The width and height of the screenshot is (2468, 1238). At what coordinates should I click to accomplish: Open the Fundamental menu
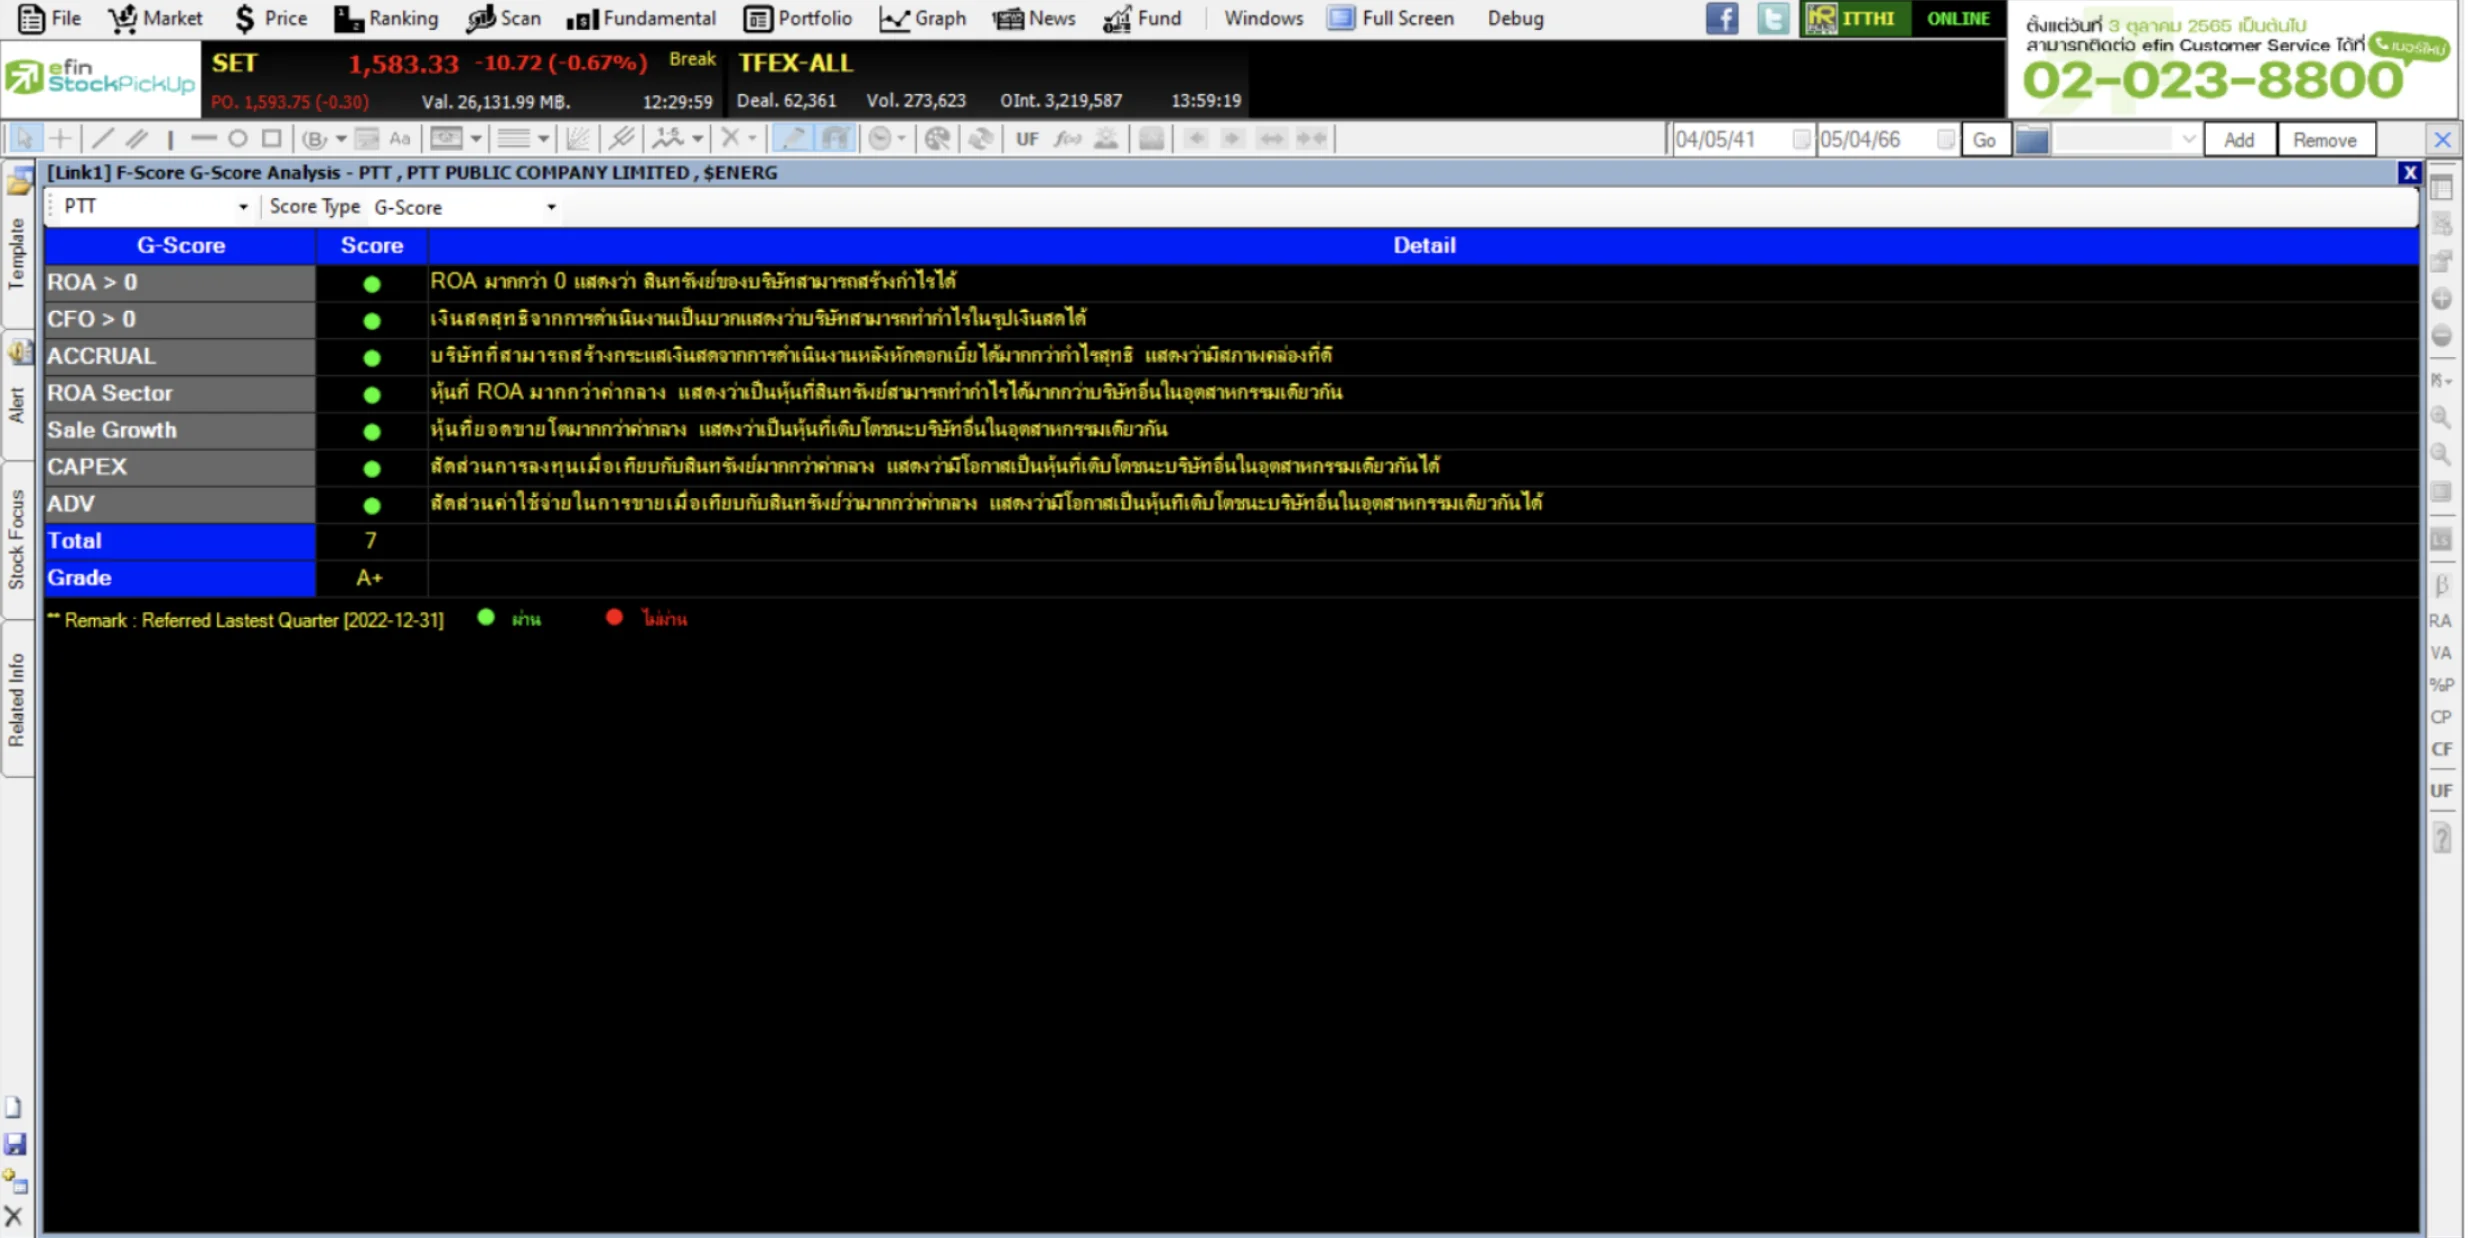coord(641,18)
